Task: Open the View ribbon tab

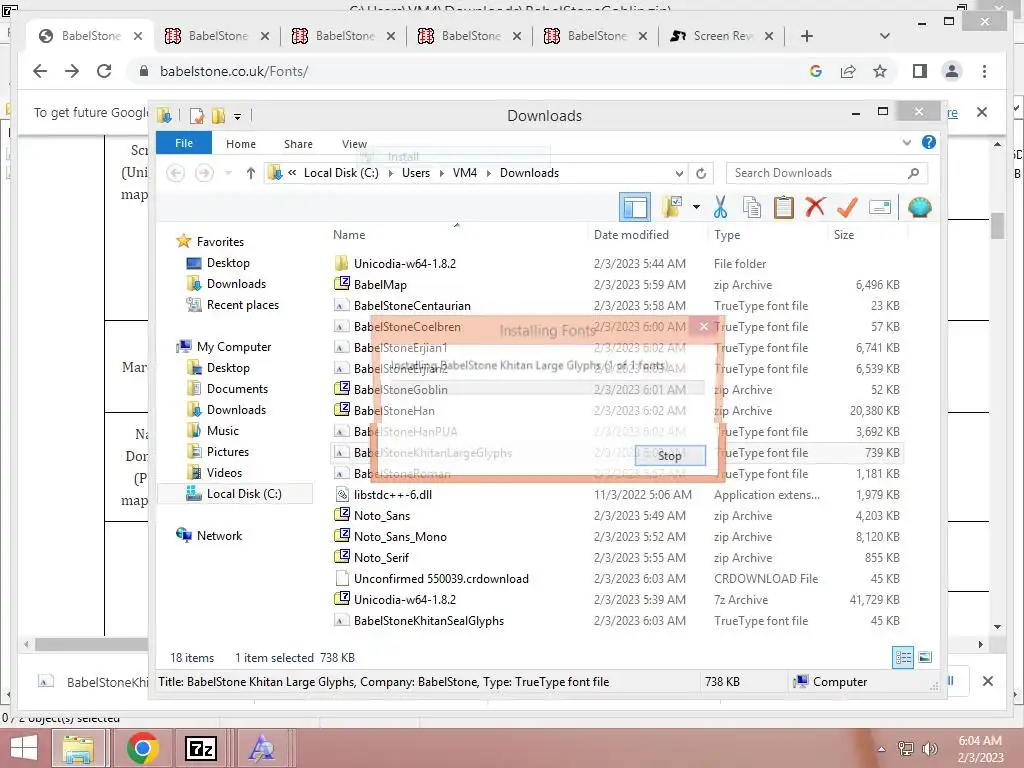Action: [354, 144]
